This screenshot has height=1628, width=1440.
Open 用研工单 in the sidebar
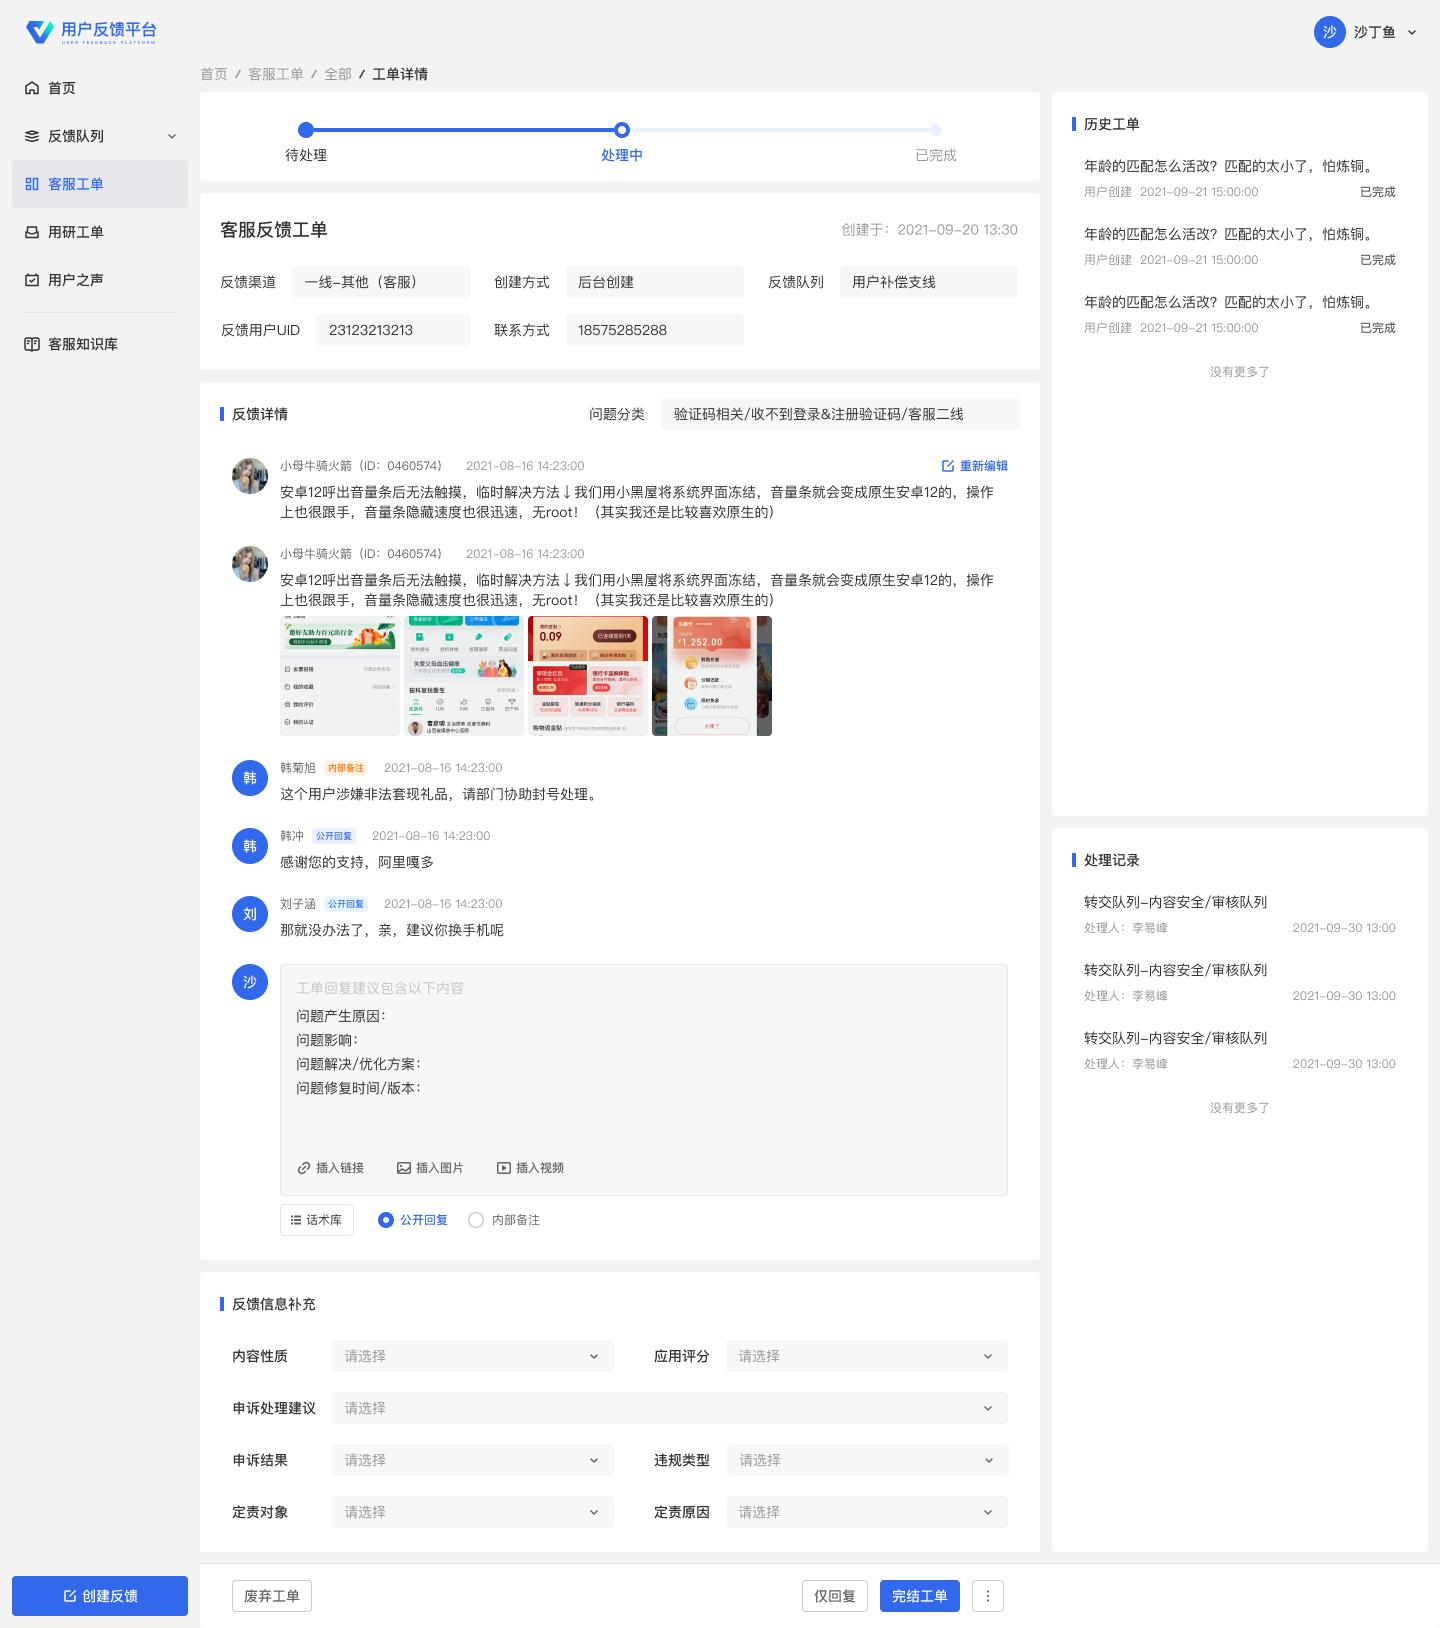coord(100,232)
